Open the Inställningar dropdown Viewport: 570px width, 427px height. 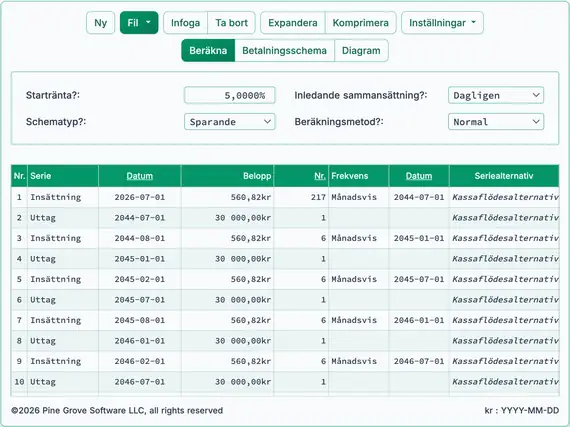(442, 23)
